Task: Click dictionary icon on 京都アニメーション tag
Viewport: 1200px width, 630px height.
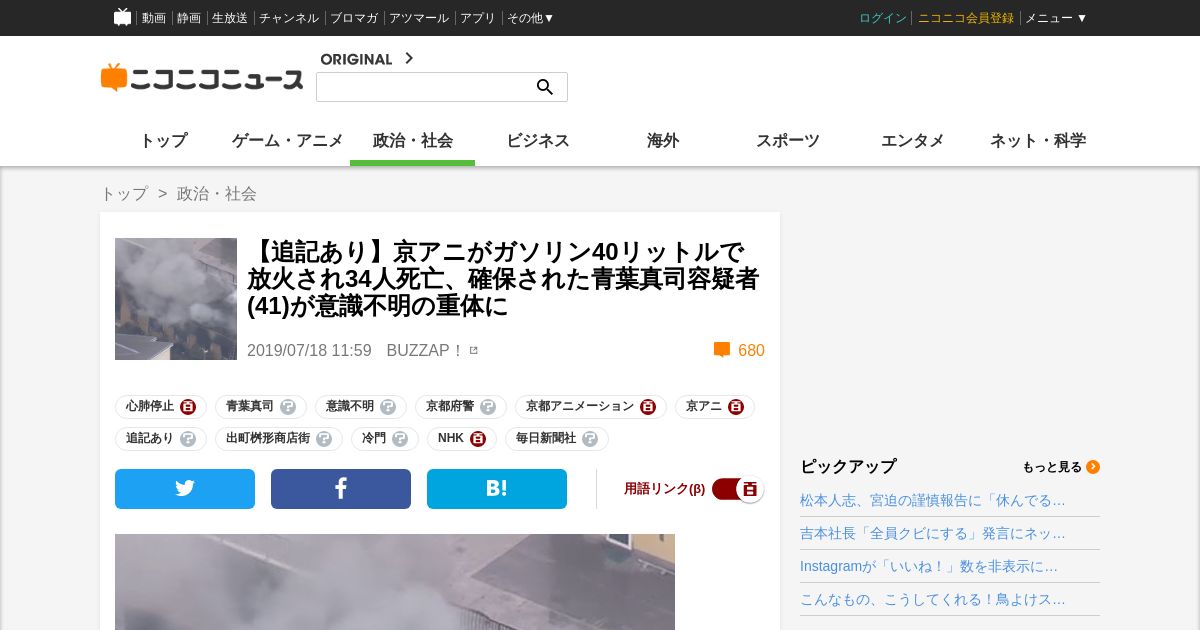Action: point(648,407)
